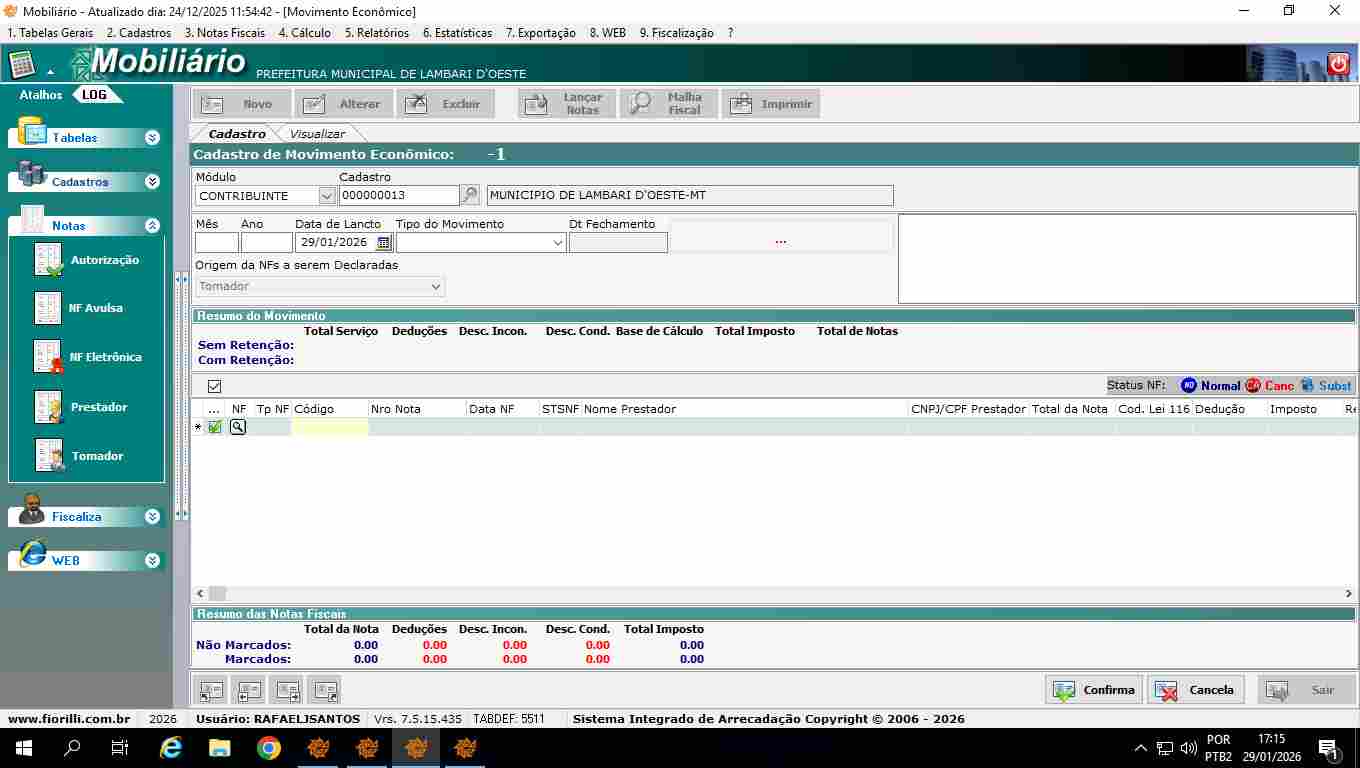Toggle the select-all checkbox above the grid

[x=214, y=386]
